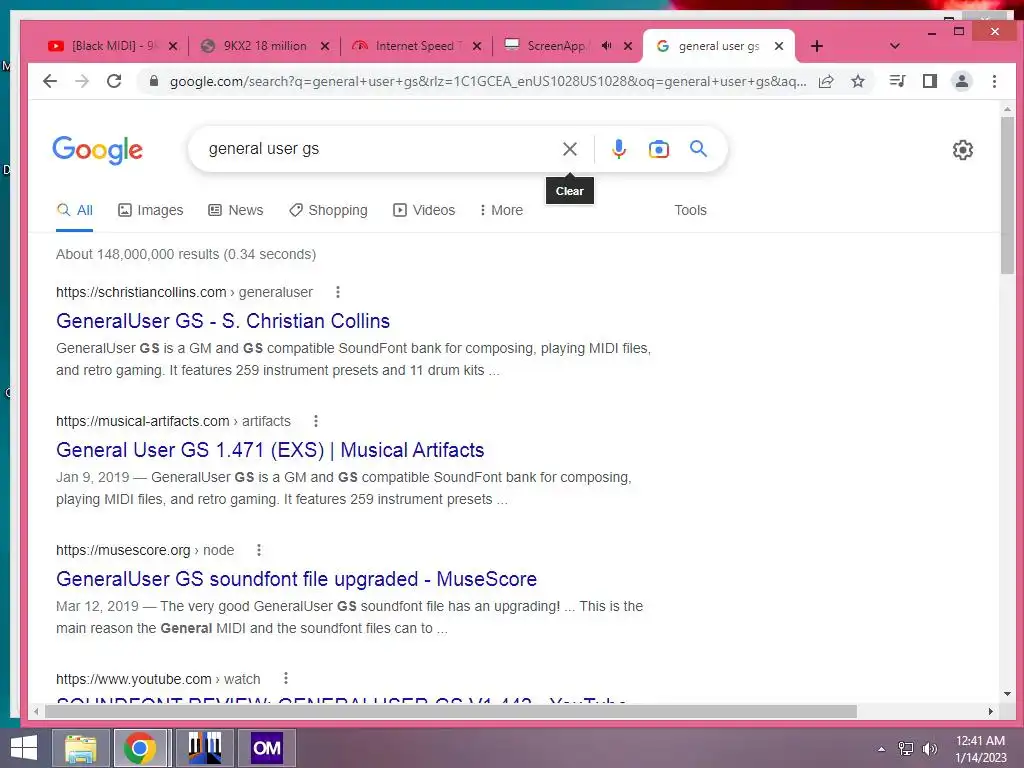
Task: Click the horizontal scrollbar thumb
Action: 451,711
